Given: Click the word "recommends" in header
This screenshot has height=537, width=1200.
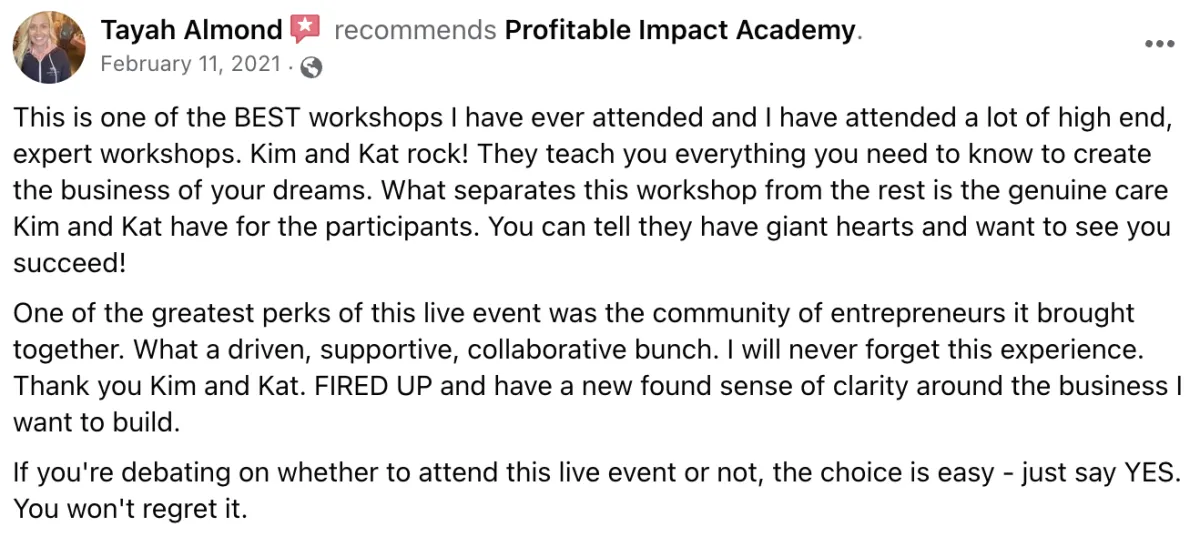Looking at the screenshot, I should (414, 30).
